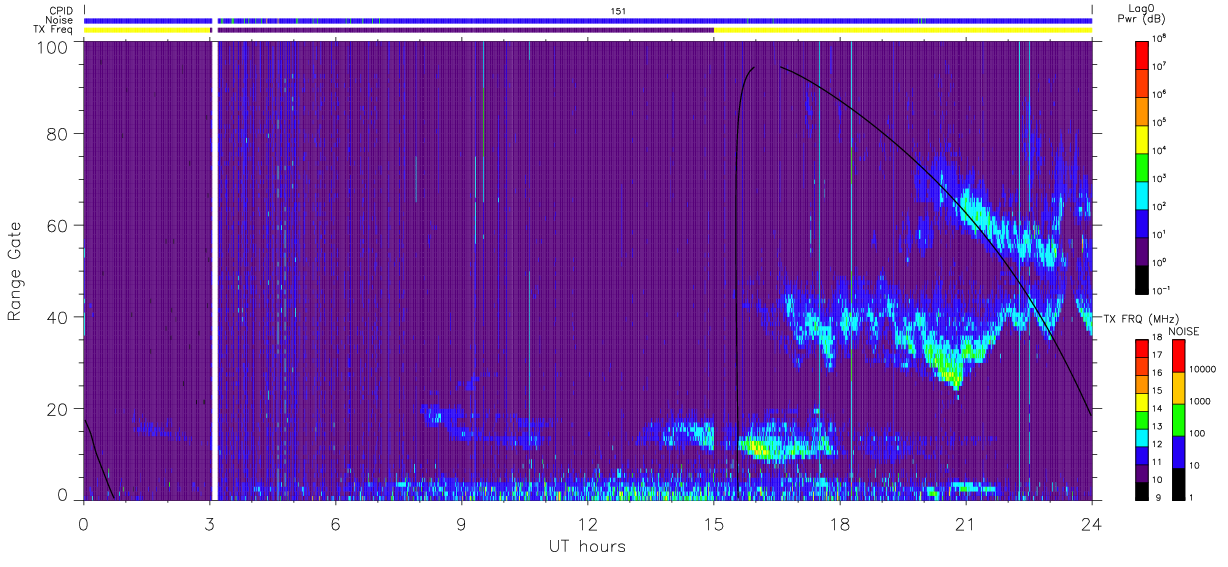The width and height of the screenshot is (1228, 567).
Task: Click the y-axis tick label '100'
Action: [x=53, y=46]
